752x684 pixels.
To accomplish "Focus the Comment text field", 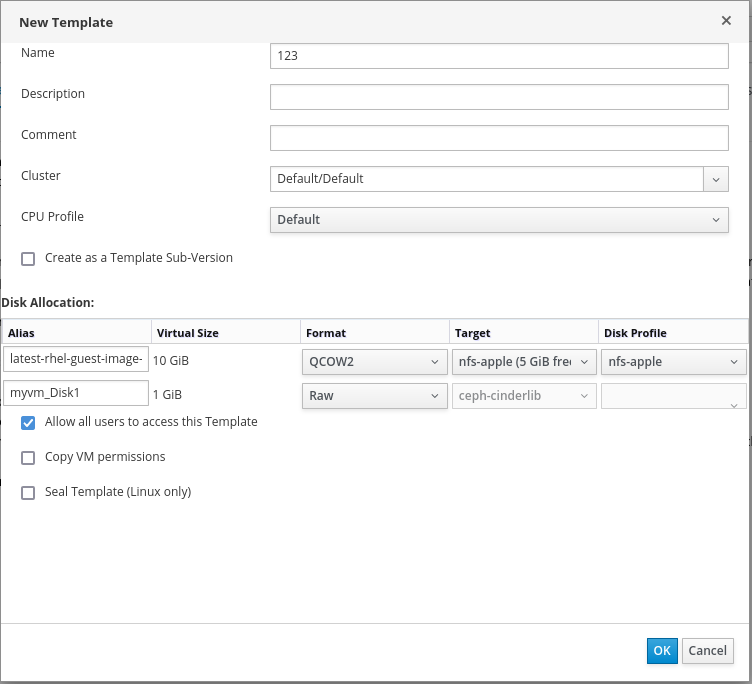I will click(498, 138).
